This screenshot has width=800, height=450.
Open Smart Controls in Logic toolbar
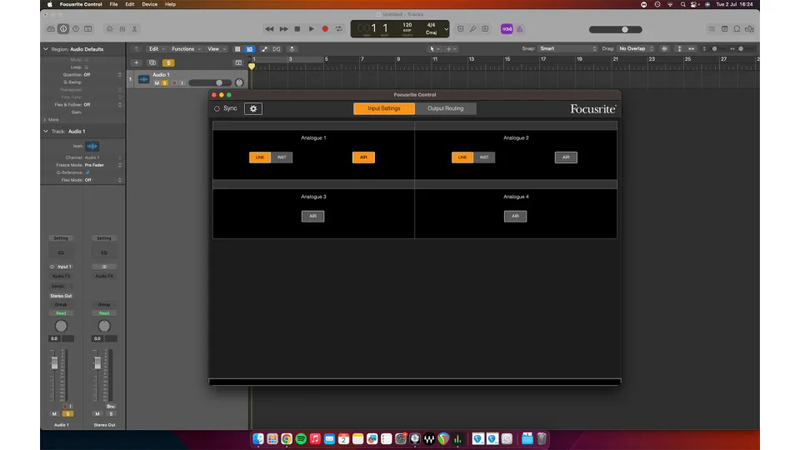[110, 29]
